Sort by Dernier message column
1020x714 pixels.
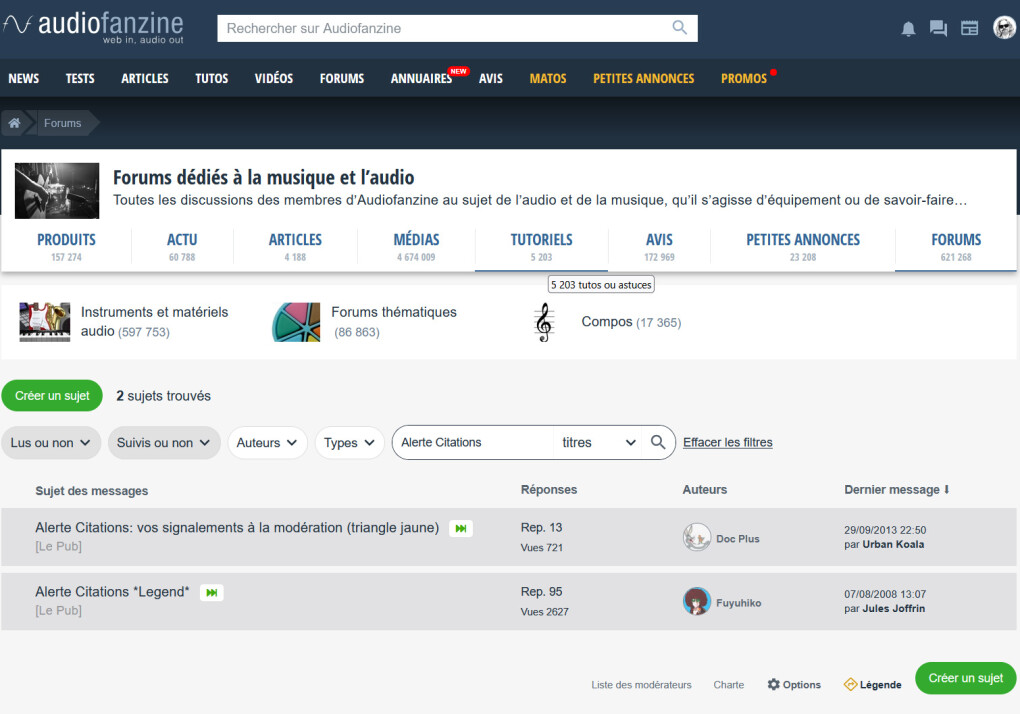click(x=896, y=490)
